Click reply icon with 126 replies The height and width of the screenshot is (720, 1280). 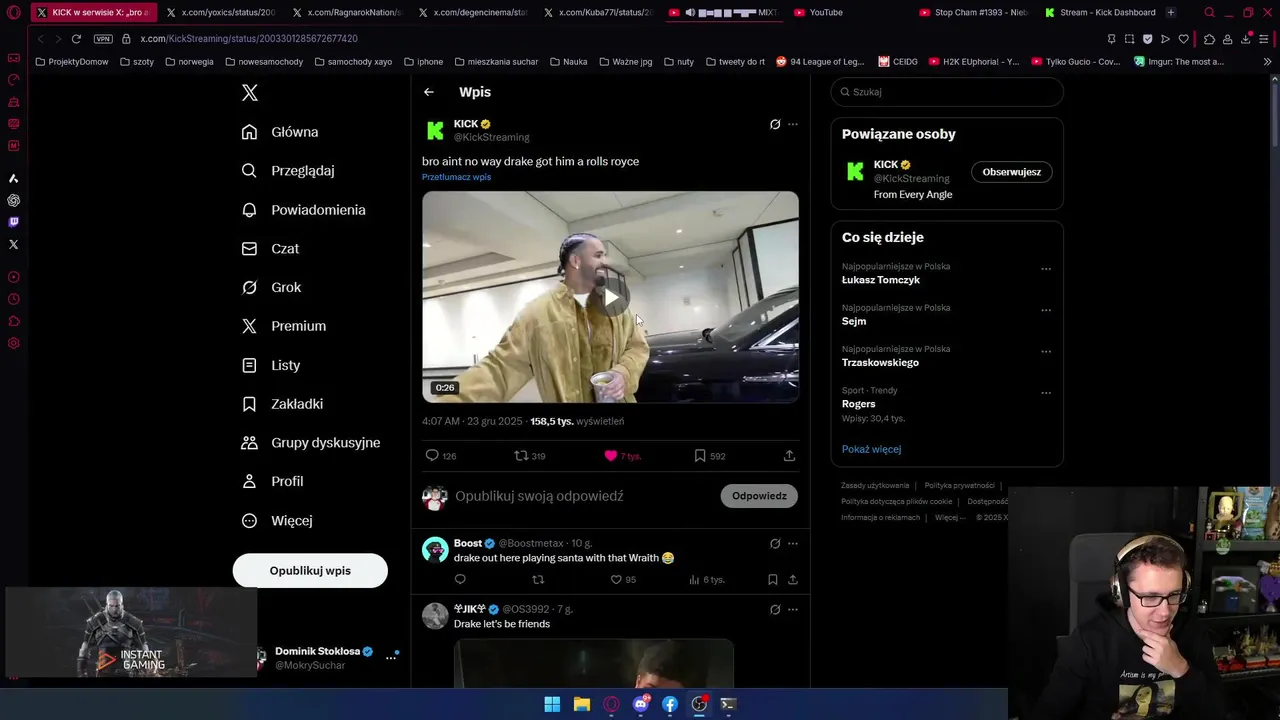[432, 456]
